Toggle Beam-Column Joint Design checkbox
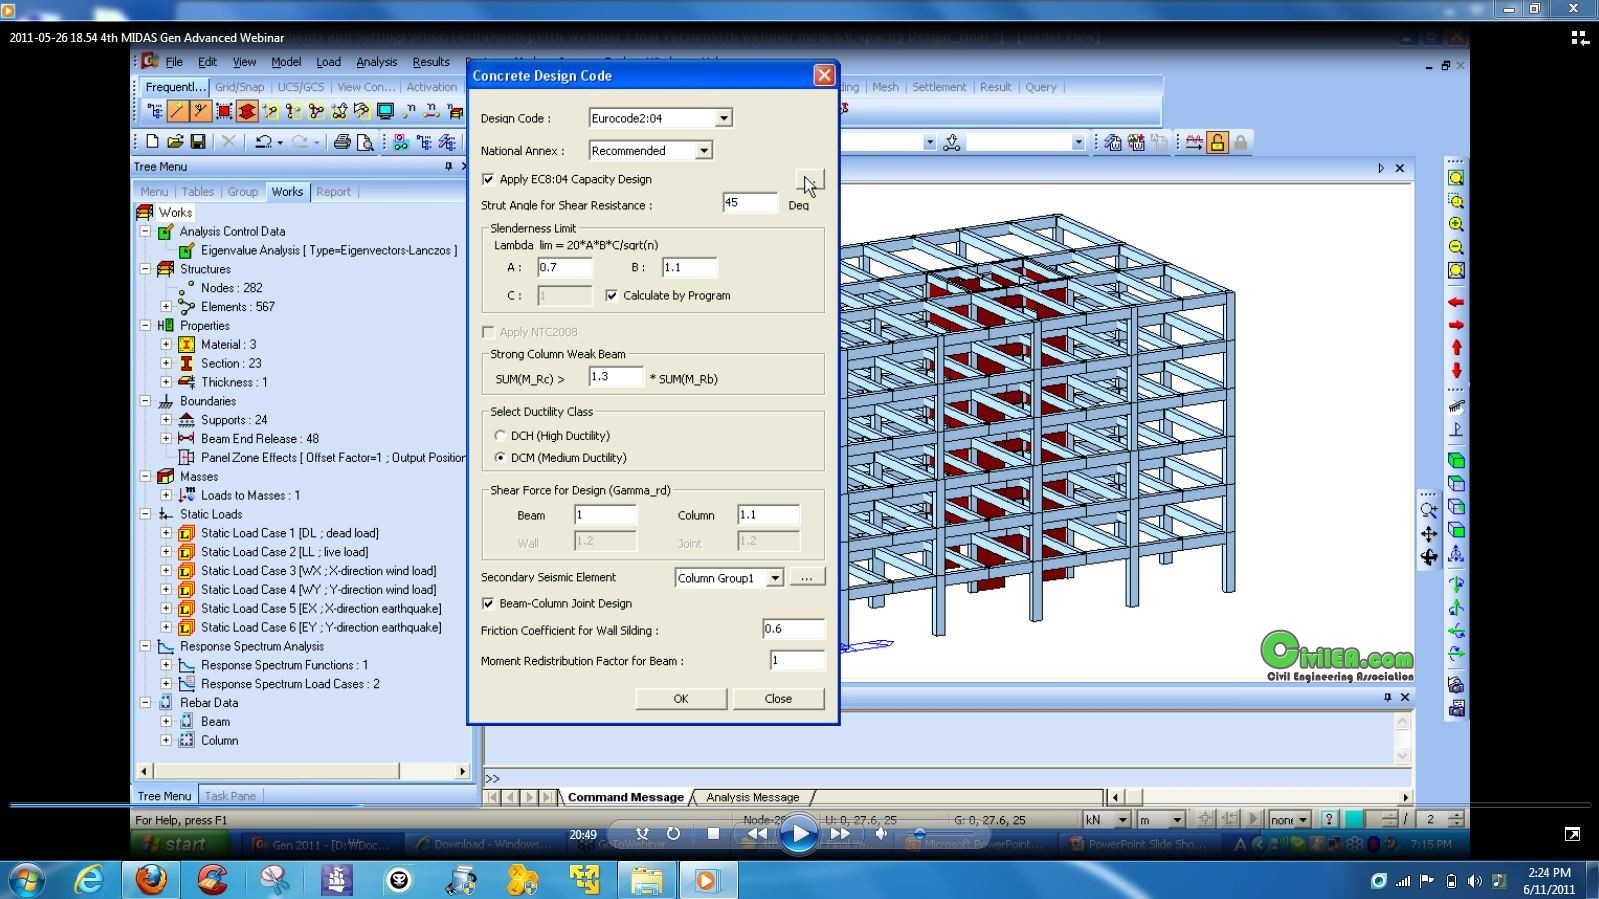 [x=488, y=603]
